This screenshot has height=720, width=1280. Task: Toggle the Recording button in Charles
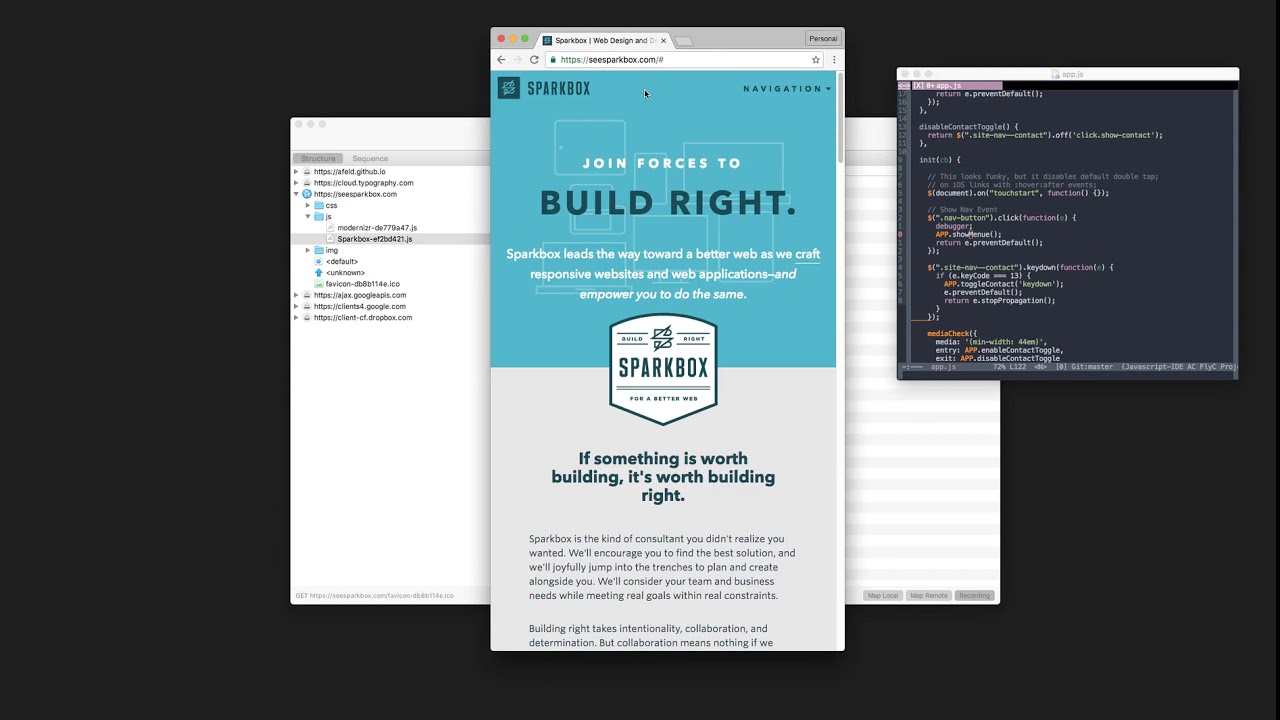tap(973, 596)
